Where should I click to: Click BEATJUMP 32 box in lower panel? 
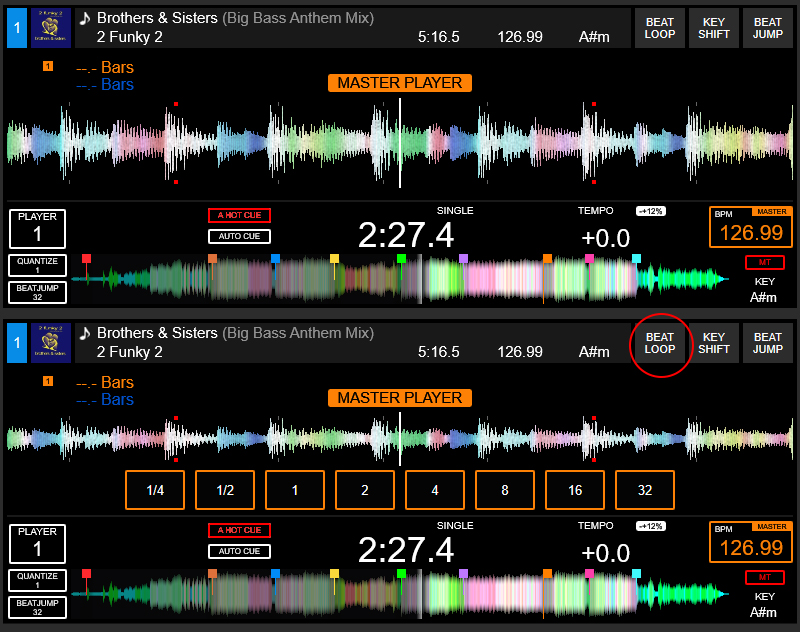point(38,608)
